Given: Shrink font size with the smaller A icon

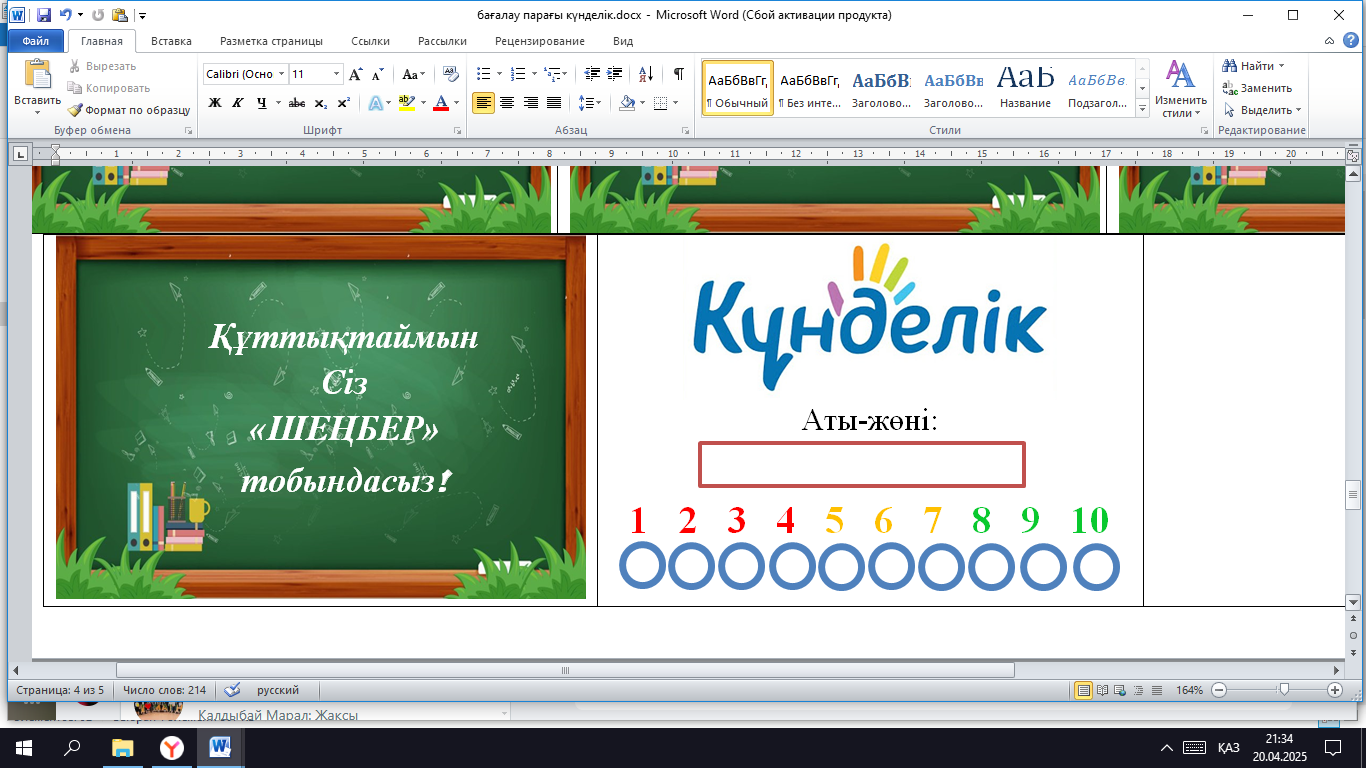Looking at the screenshot, I should [x=377, y=74].
